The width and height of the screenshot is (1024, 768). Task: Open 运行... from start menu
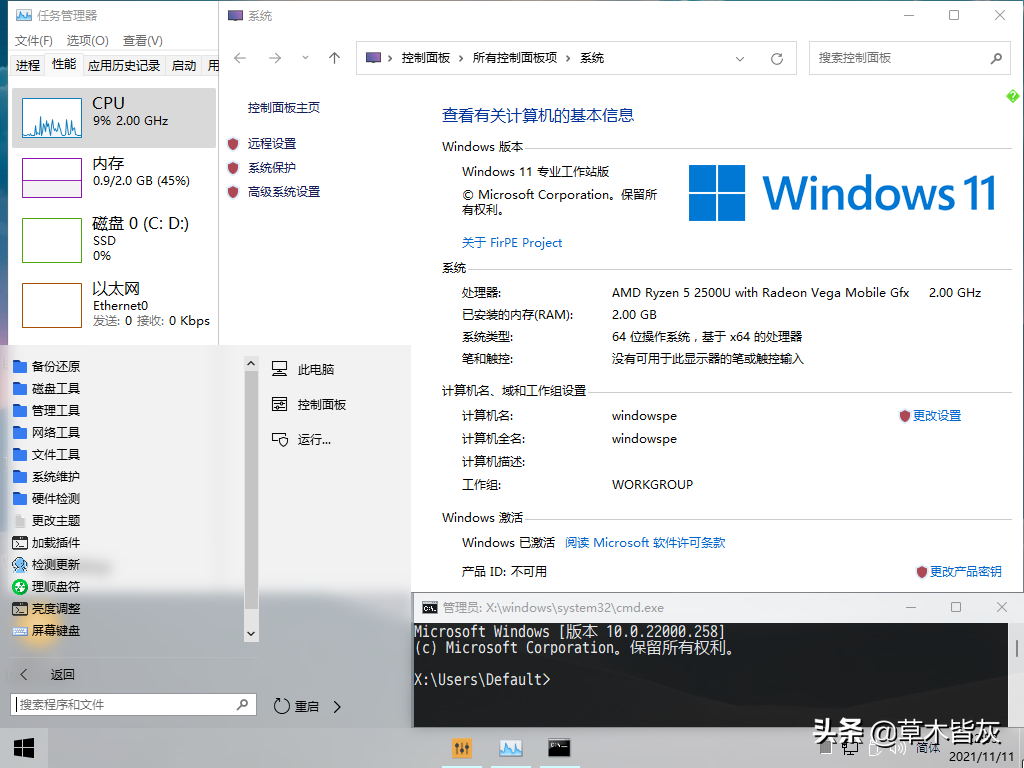click(x=302, y=440)
